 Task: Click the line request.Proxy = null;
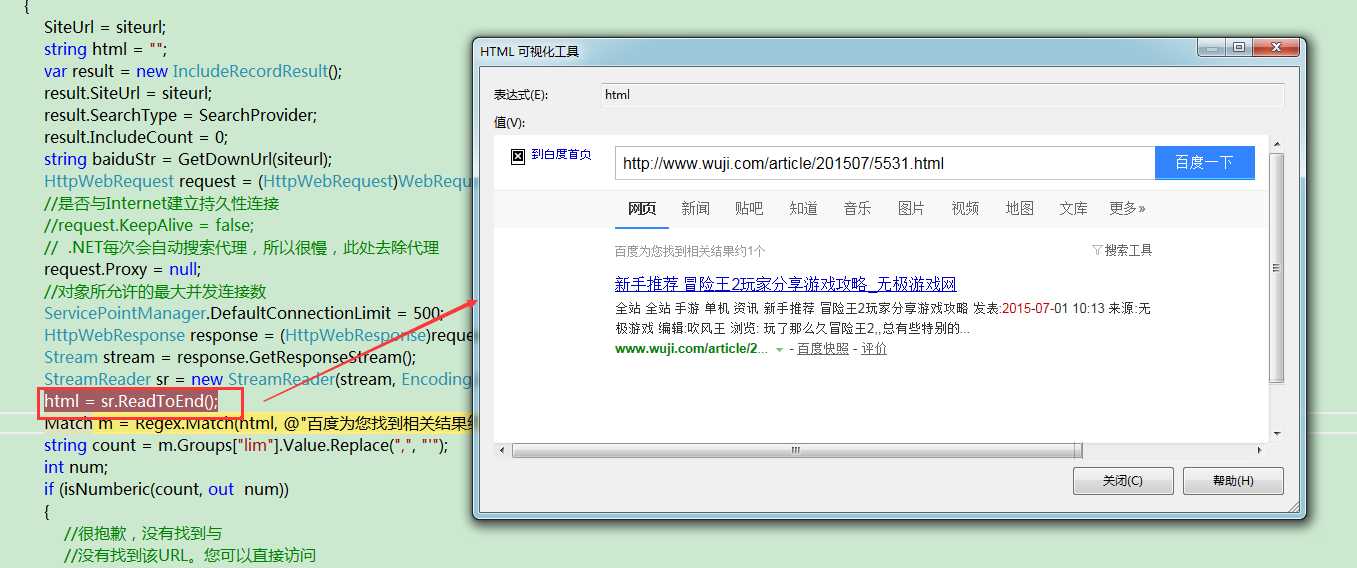point(122,269)
